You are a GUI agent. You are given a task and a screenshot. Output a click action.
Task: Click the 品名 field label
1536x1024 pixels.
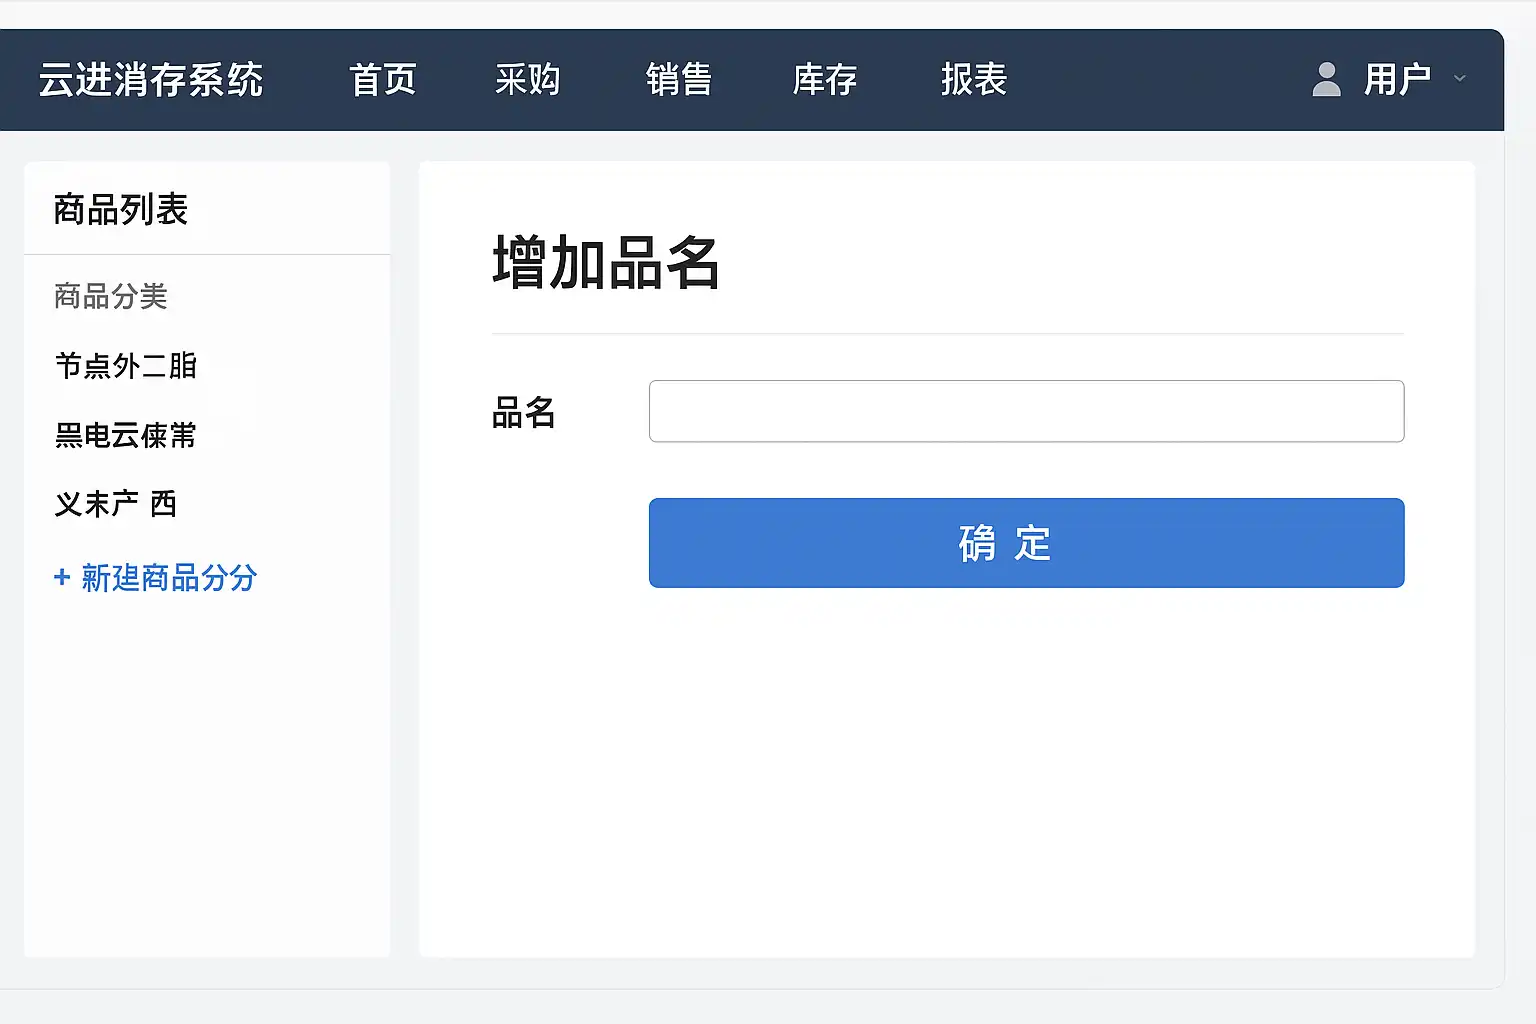(523, 412)
